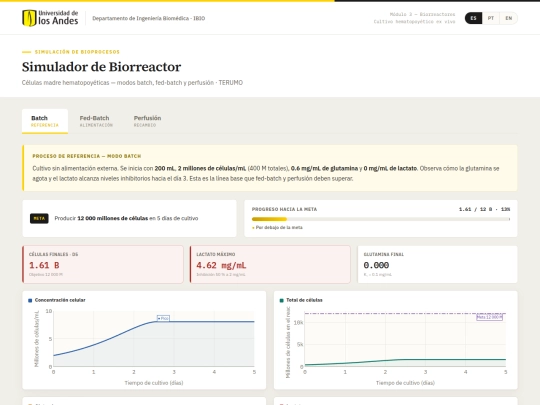
Task: Select the Batch tab
Action: coord(45,121)
